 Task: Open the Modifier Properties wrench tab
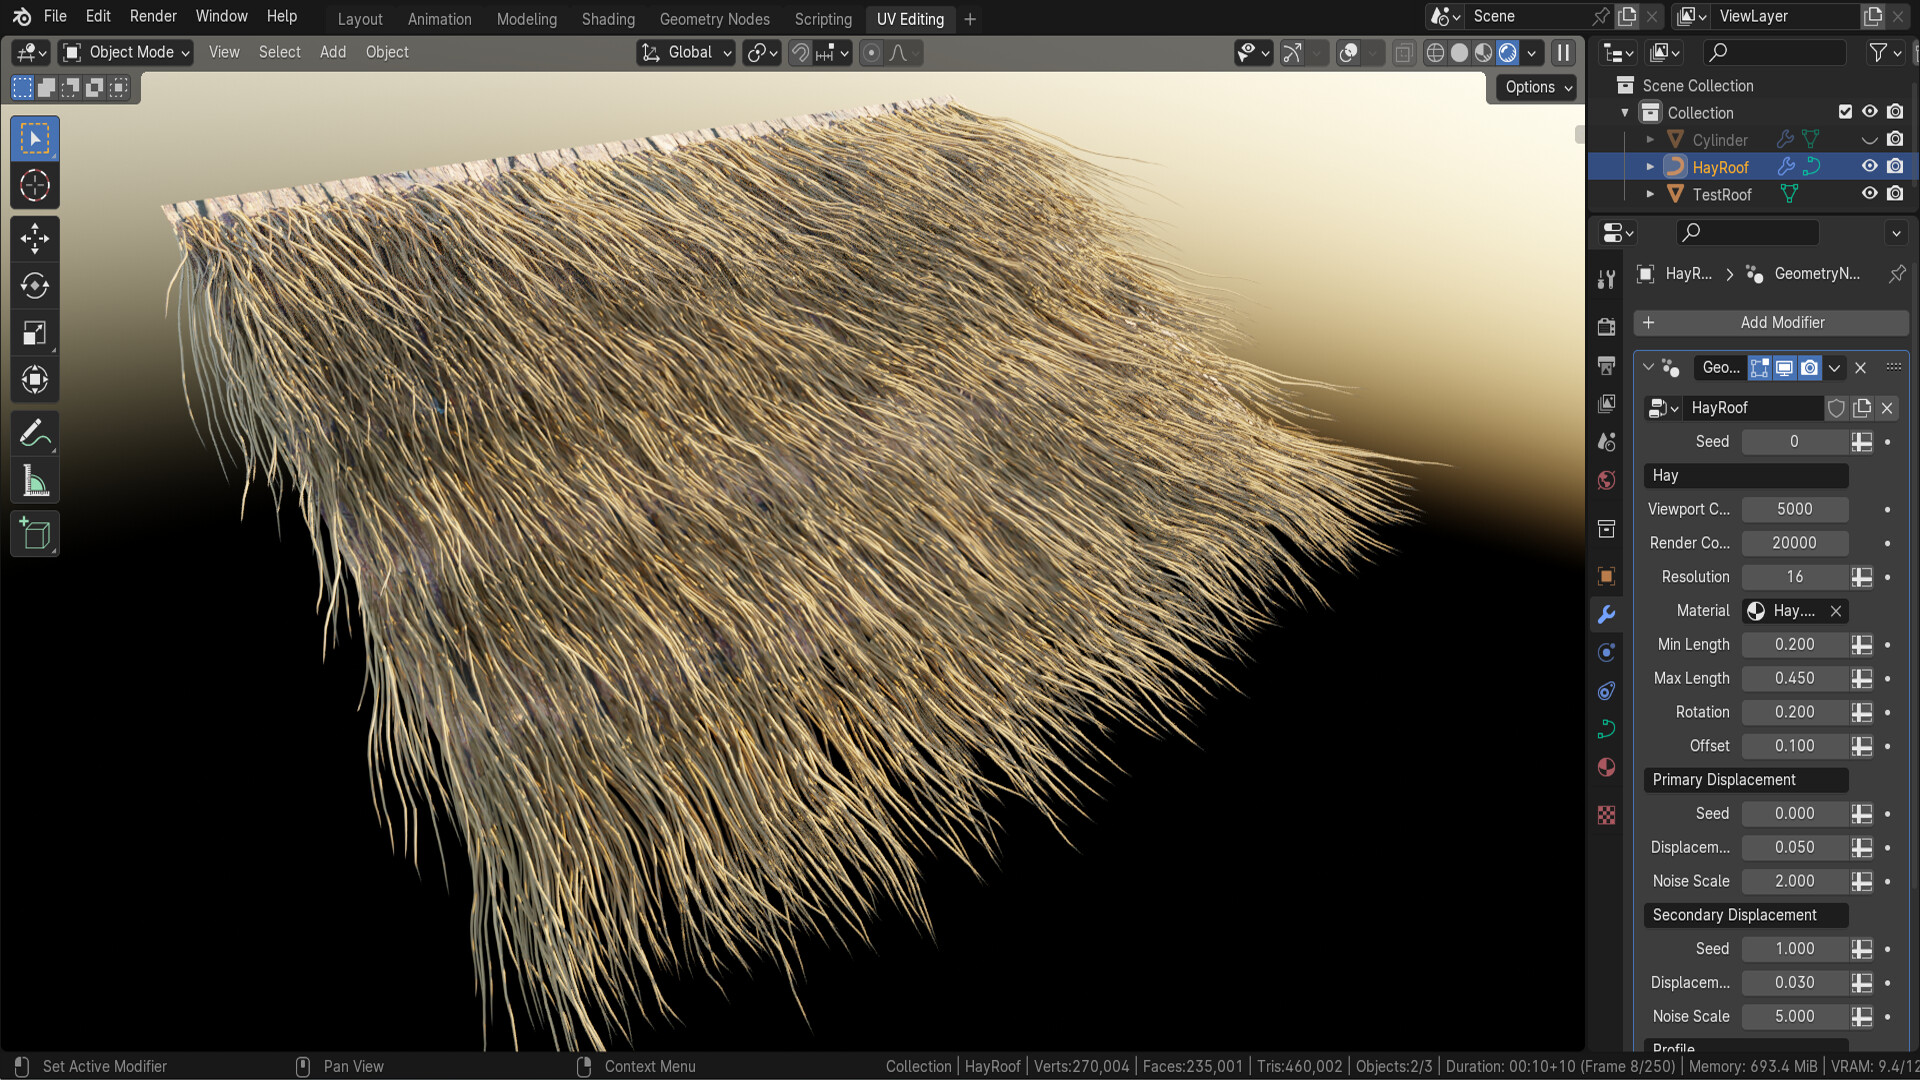1606,614
